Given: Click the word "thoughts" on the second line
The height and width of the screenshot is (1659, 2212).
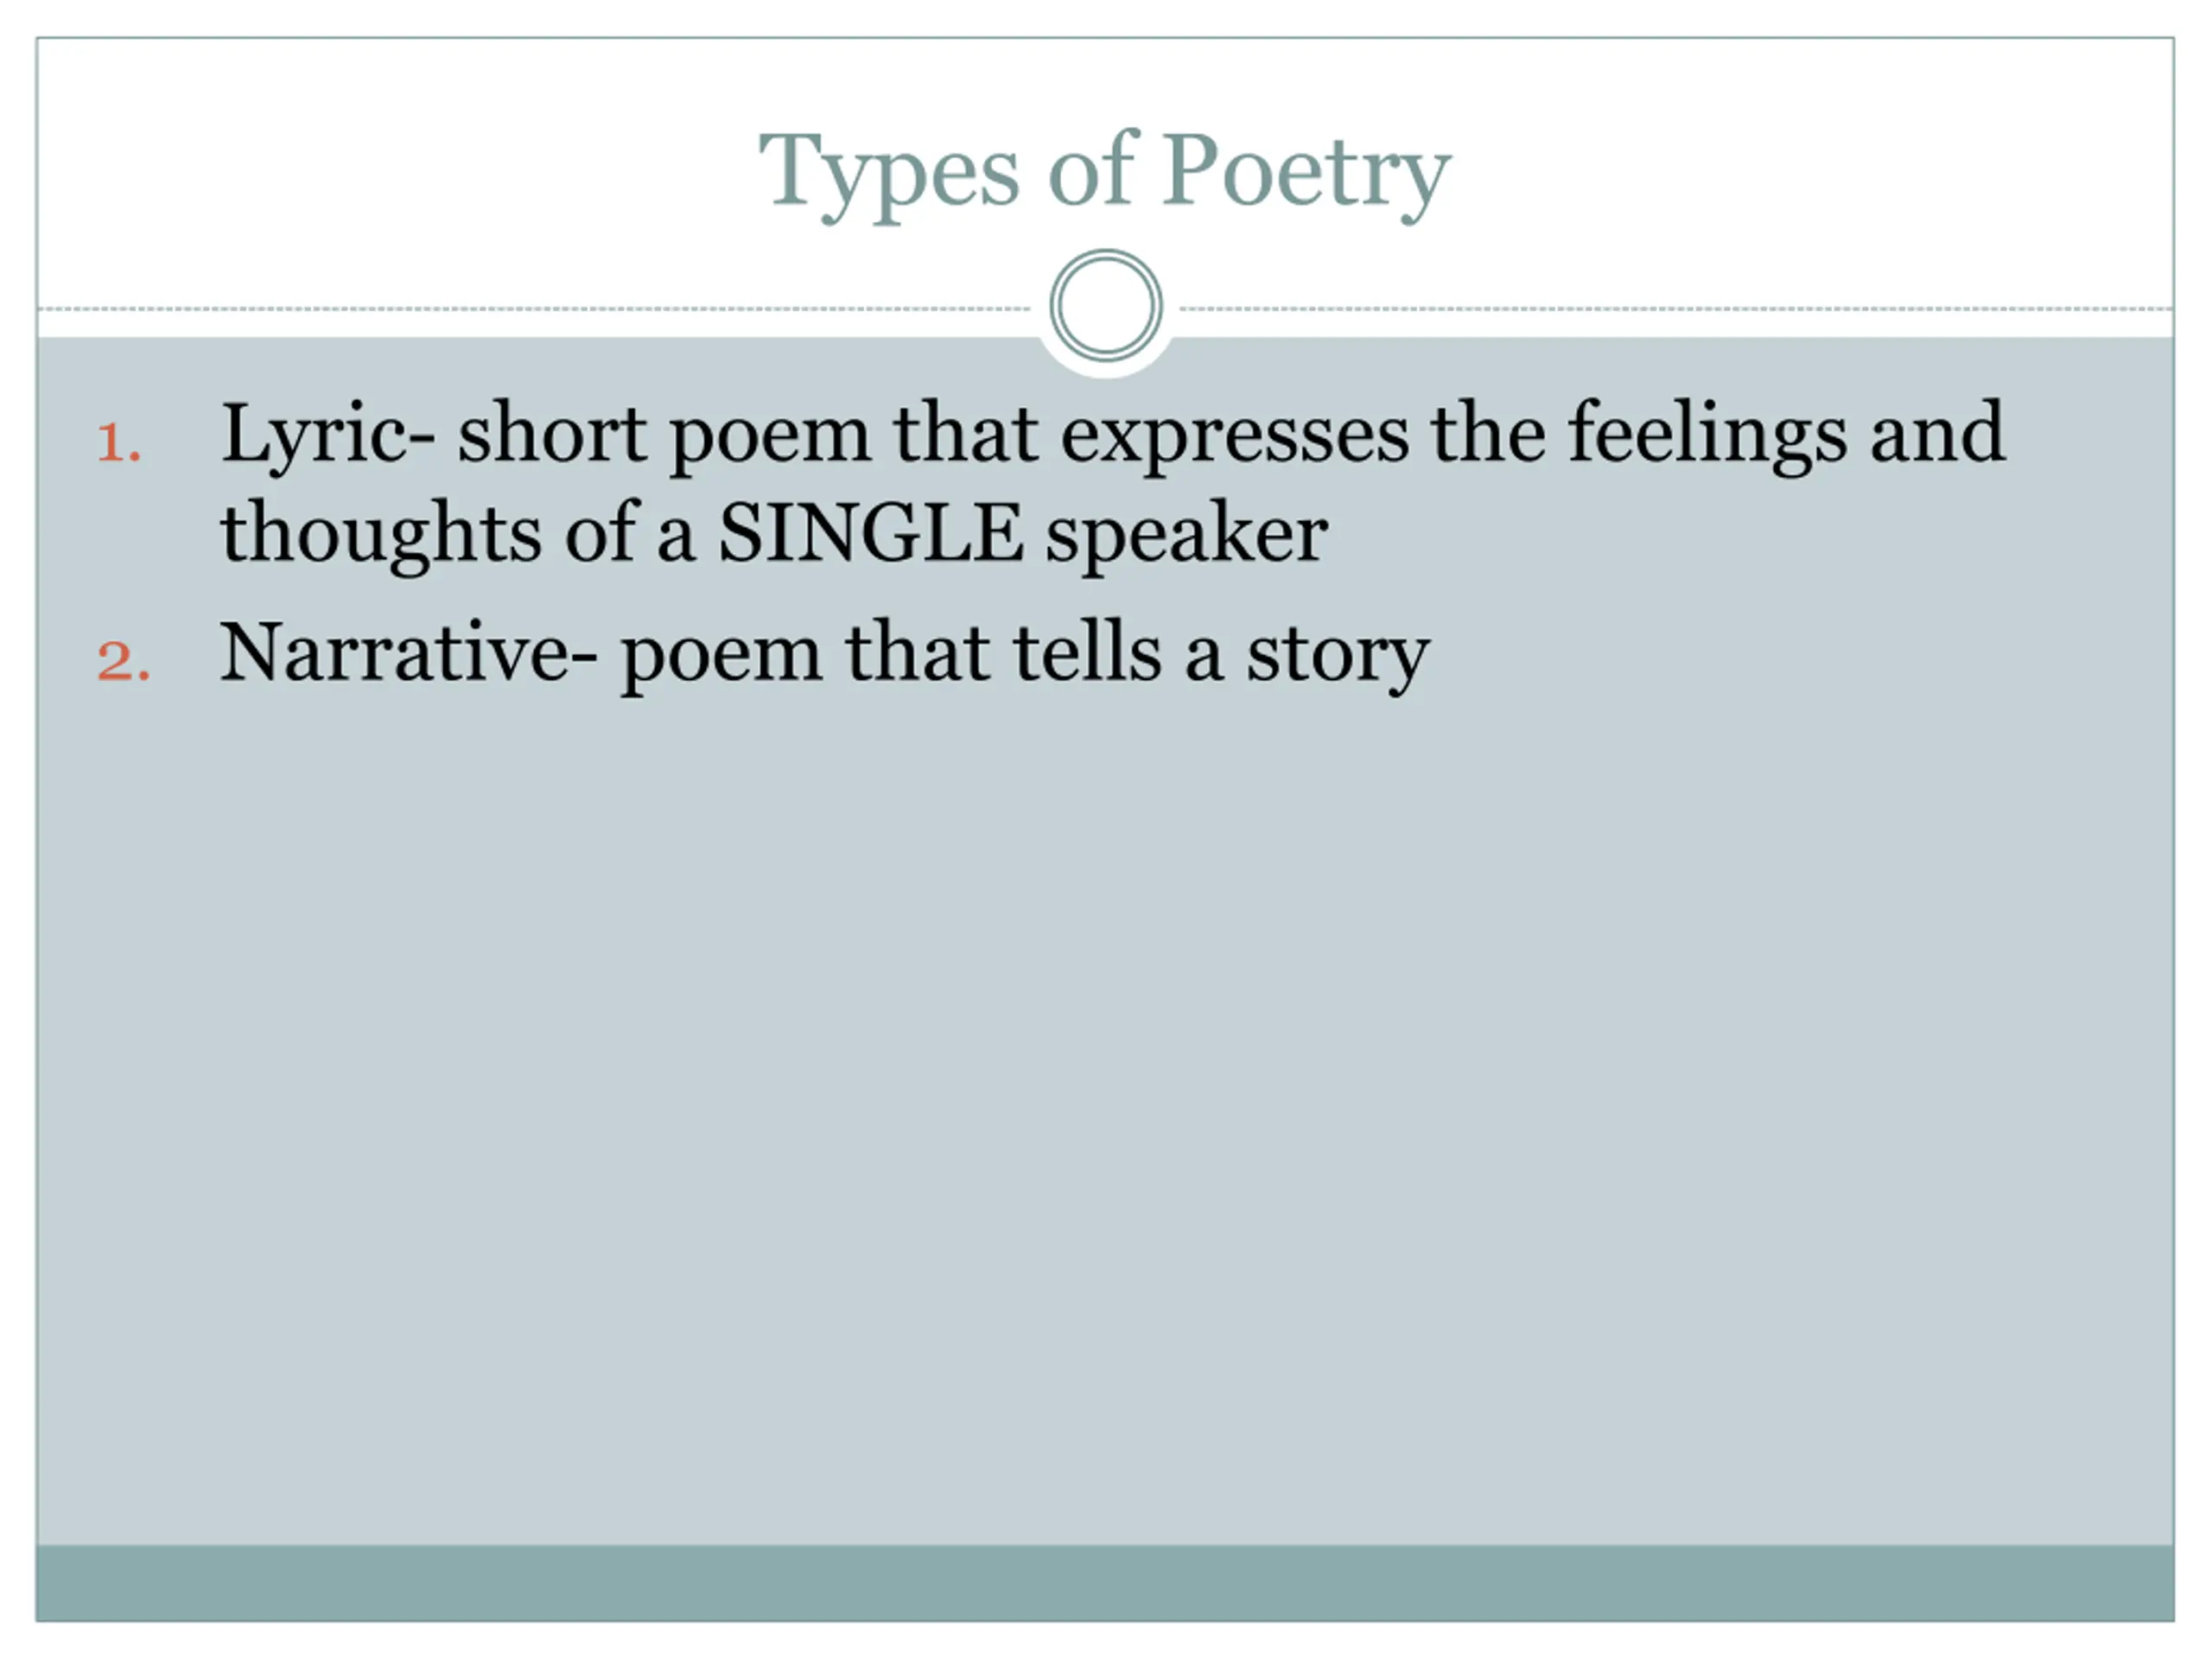Looking at the screenshot, I should 381,535.
